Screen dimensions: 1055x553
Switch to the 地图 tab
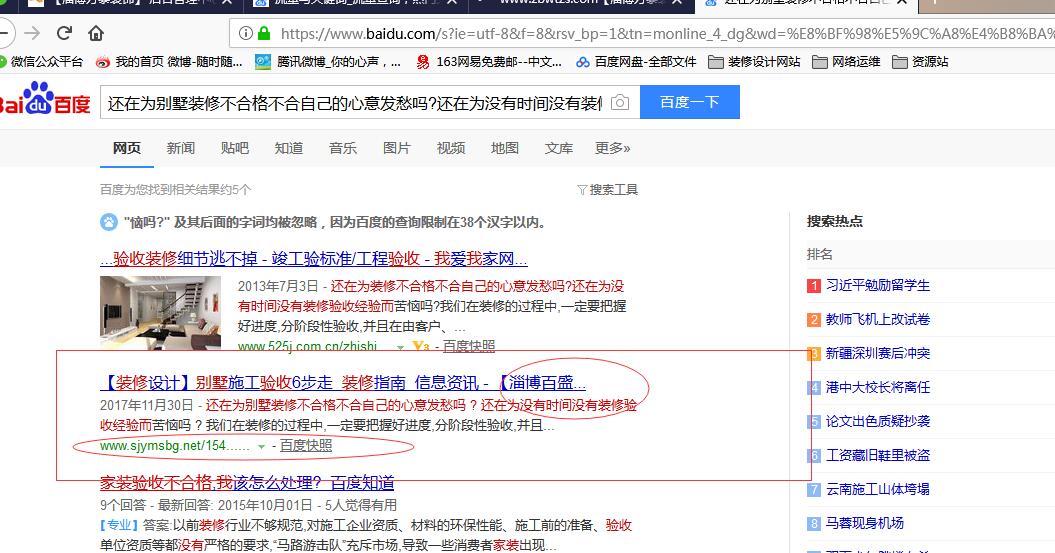pos(505,148)
